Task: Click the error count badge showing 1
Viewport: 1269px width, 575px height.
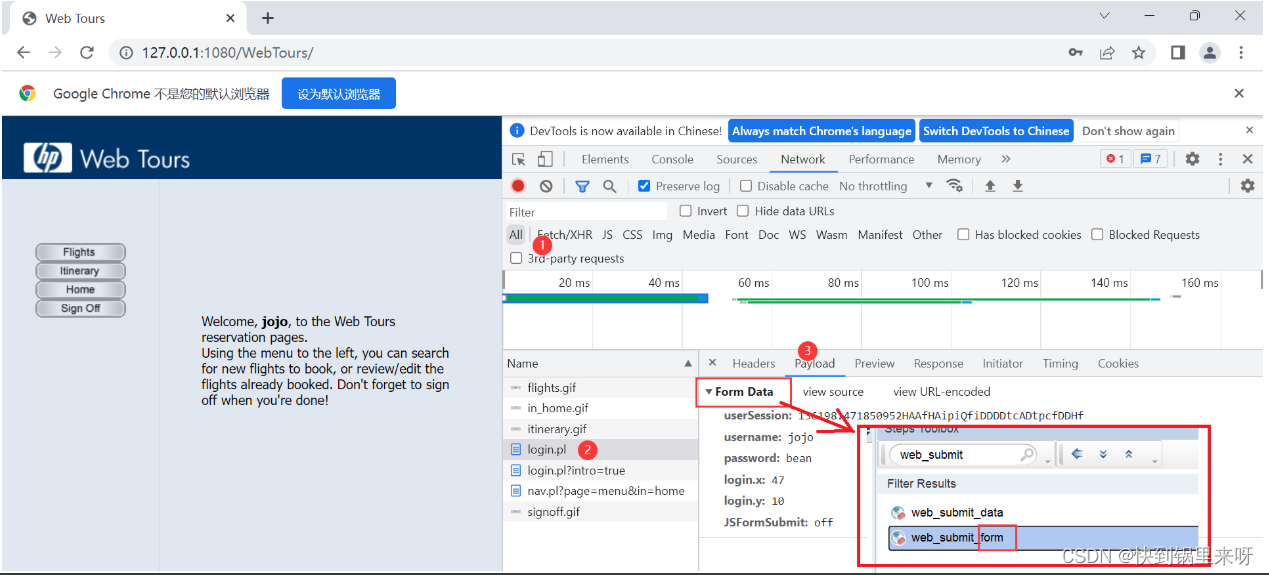Action: click(x=1114, y=159)
